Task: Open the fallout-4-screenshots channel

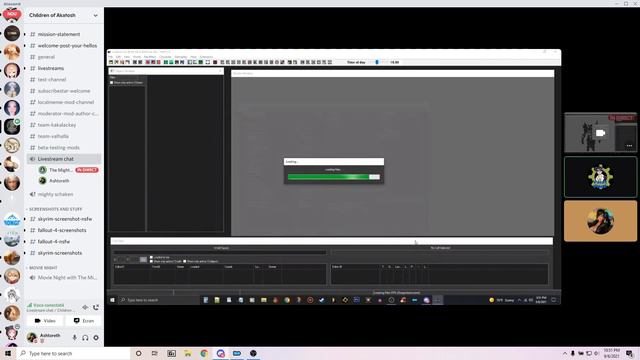Action: [63, 230]
